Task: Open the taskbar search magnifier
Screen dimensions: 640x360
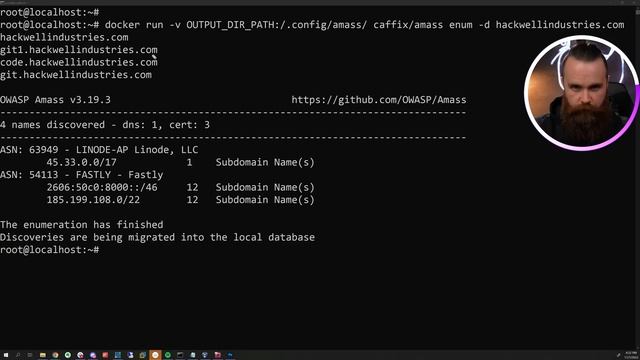Action: (18, 355)
